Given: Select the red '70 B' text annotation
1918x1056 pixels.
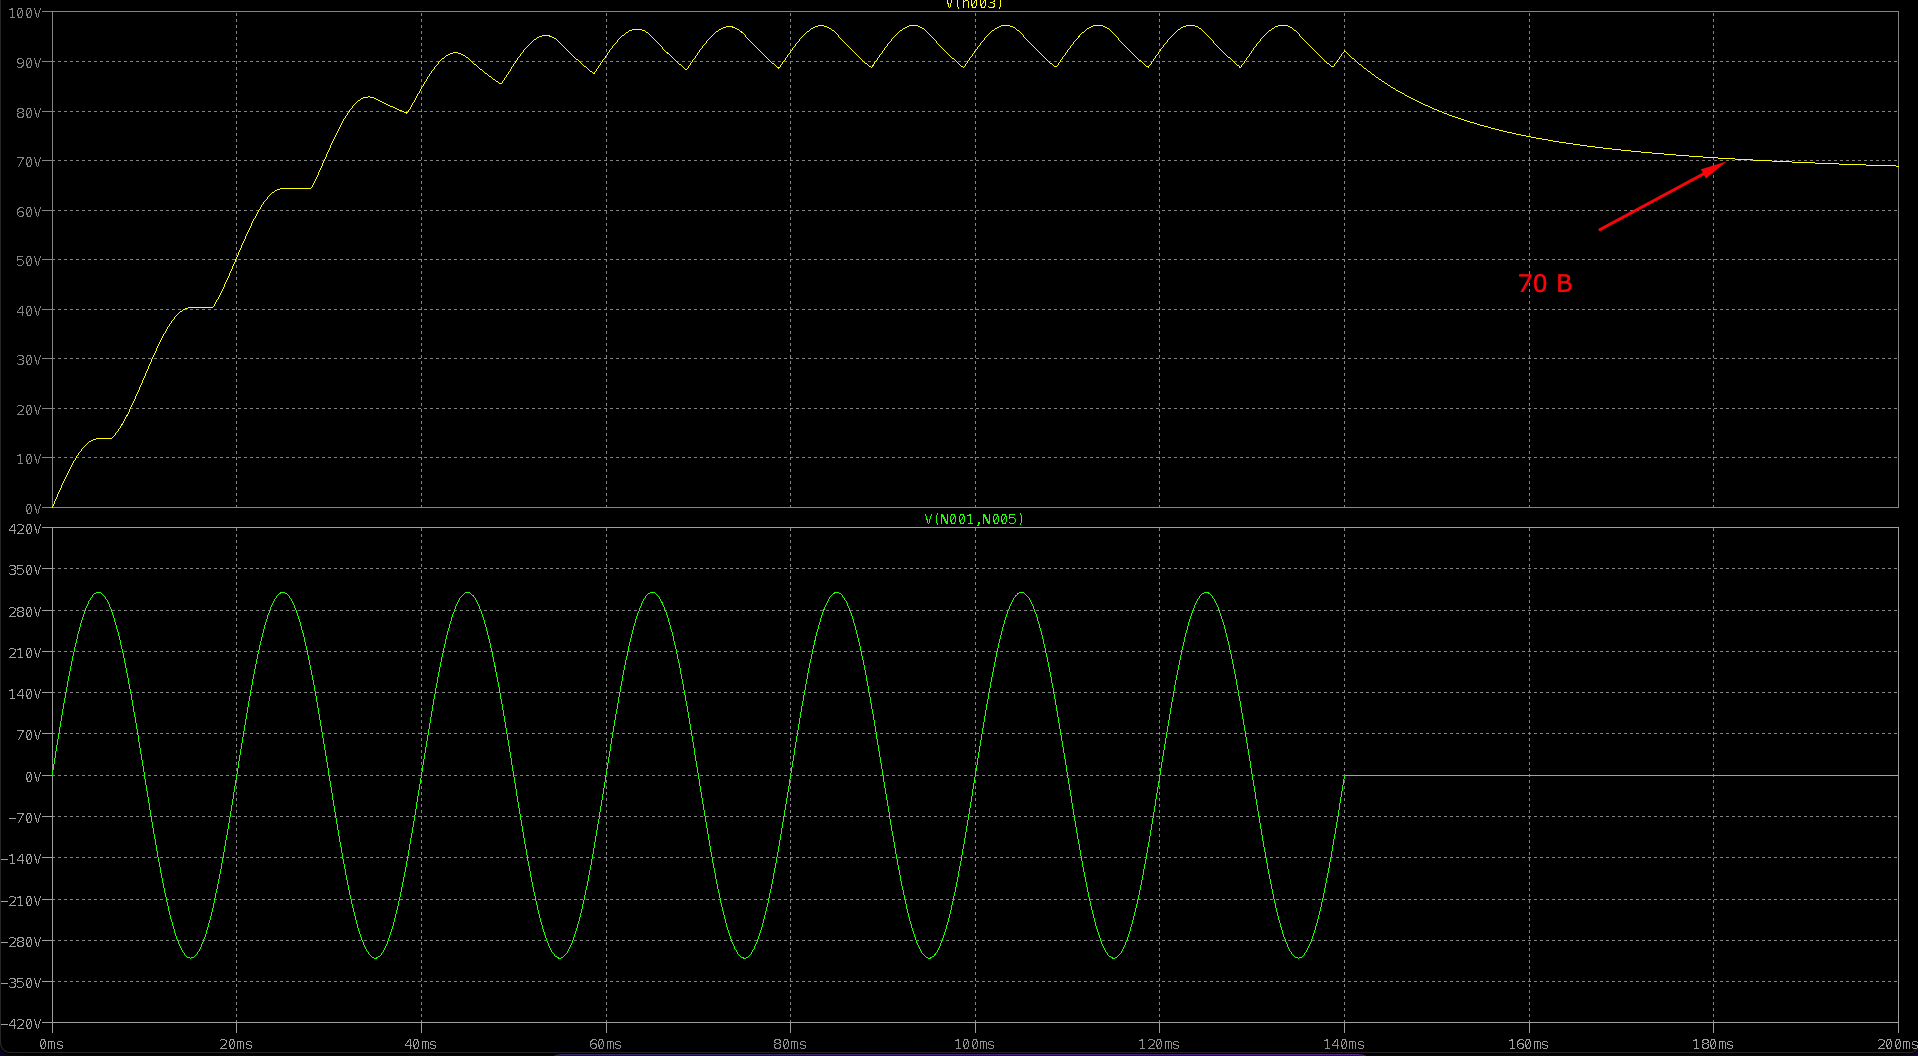Looking at the screenshot, I should click(x=1544, y=284).
